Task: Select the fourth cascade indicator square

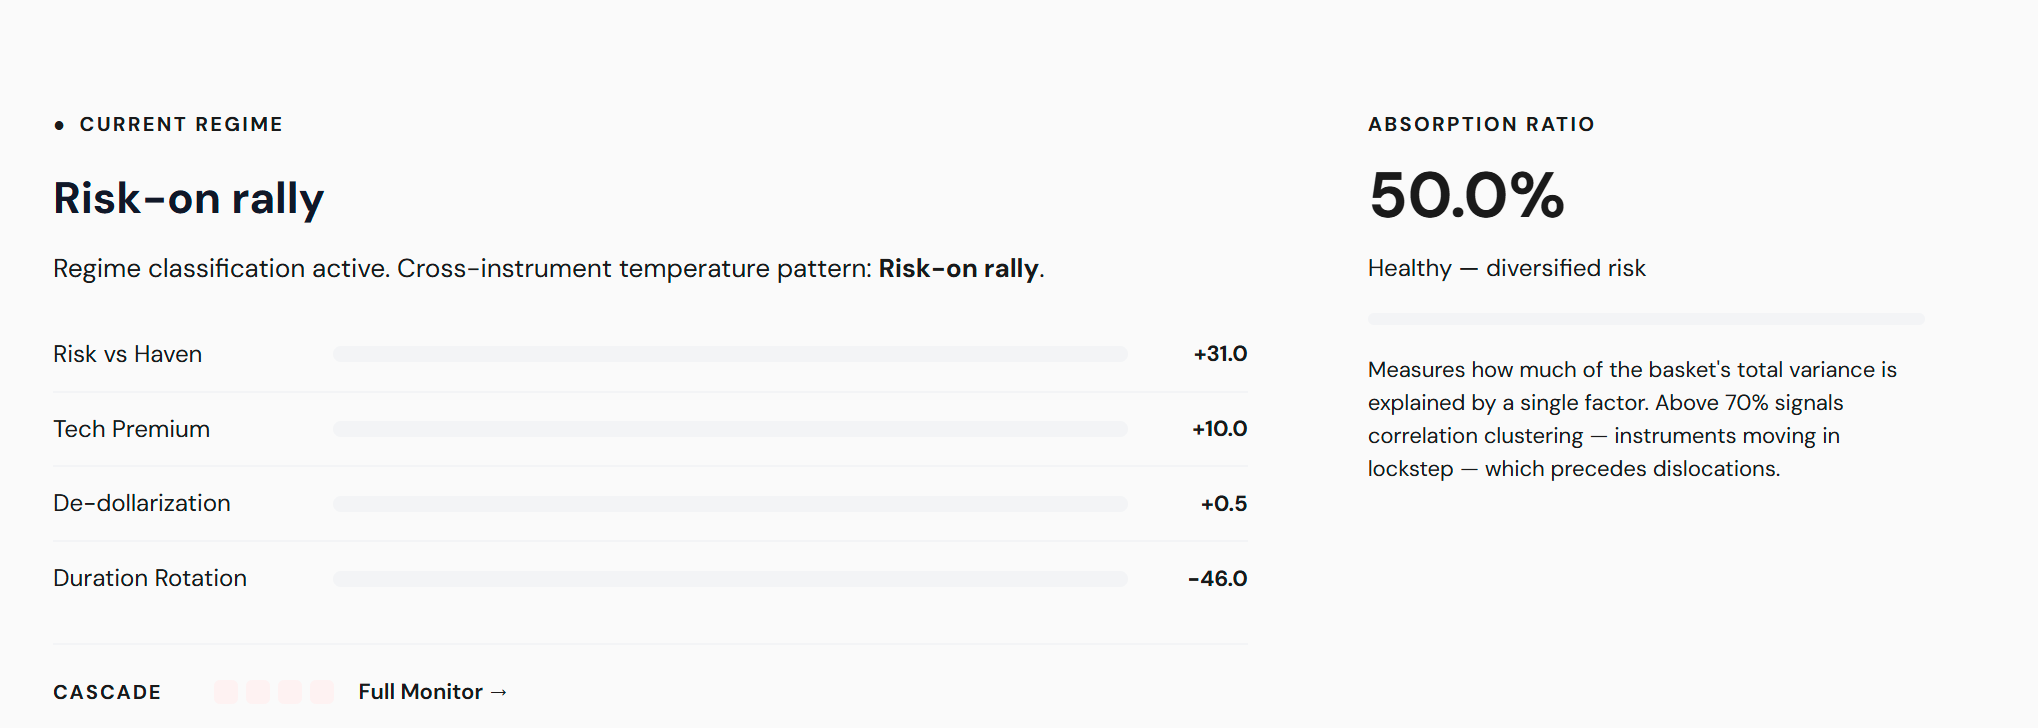Action: point(324,691)
